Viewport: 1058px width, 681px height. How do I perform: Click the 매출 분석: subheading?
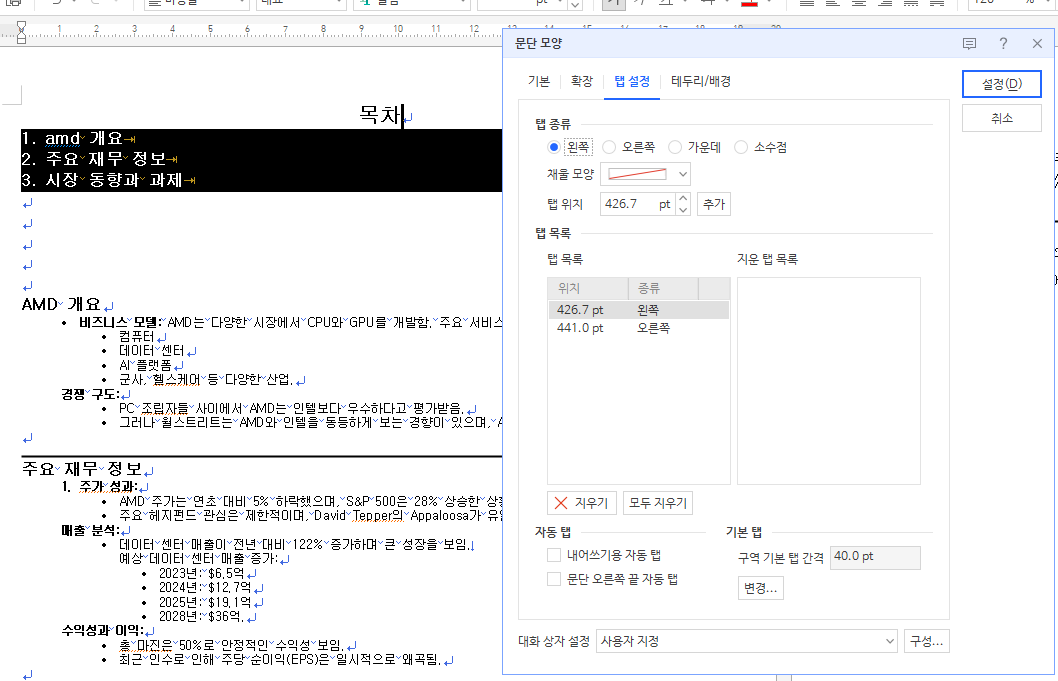(90, 530)
